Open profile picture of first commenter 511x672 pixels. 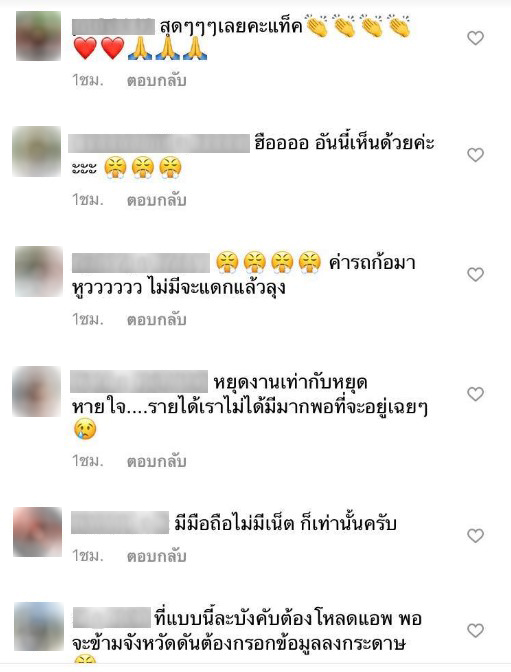pos(39,36)
